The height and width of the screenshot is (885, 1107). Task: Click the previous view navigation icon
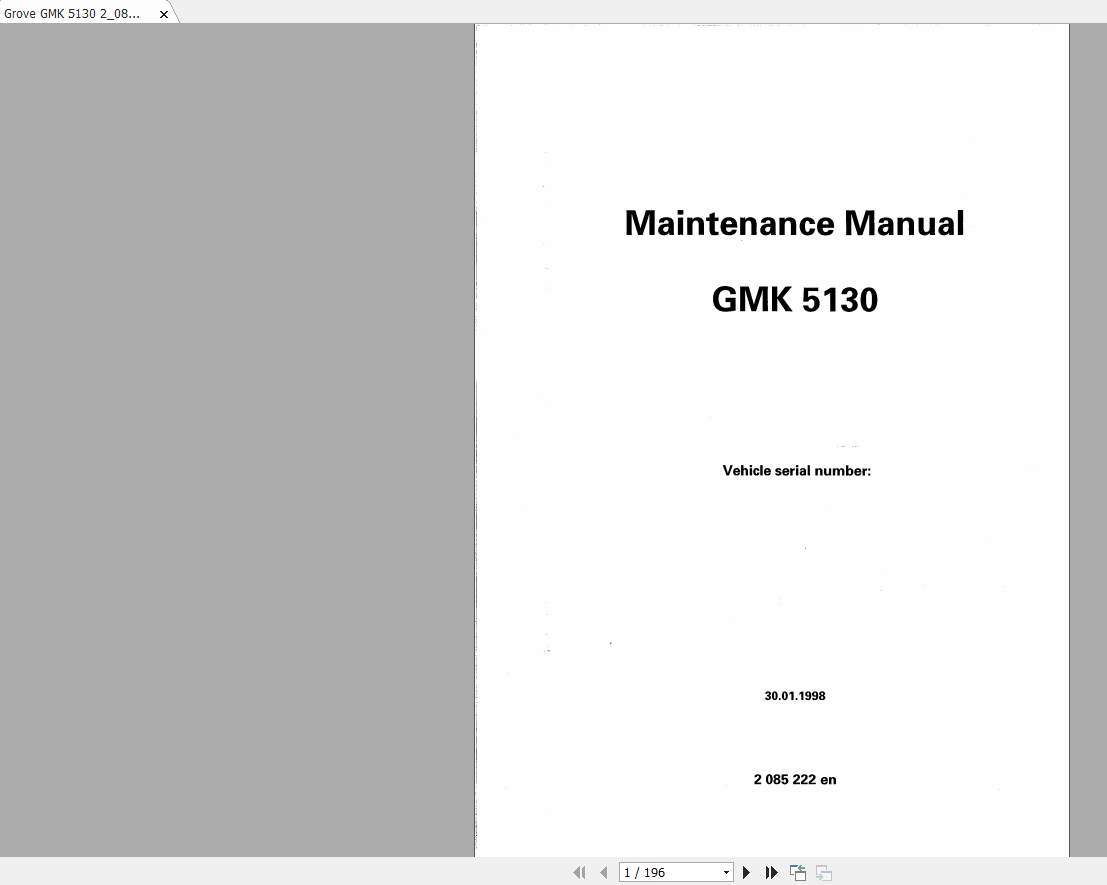(x=798, y=872)
